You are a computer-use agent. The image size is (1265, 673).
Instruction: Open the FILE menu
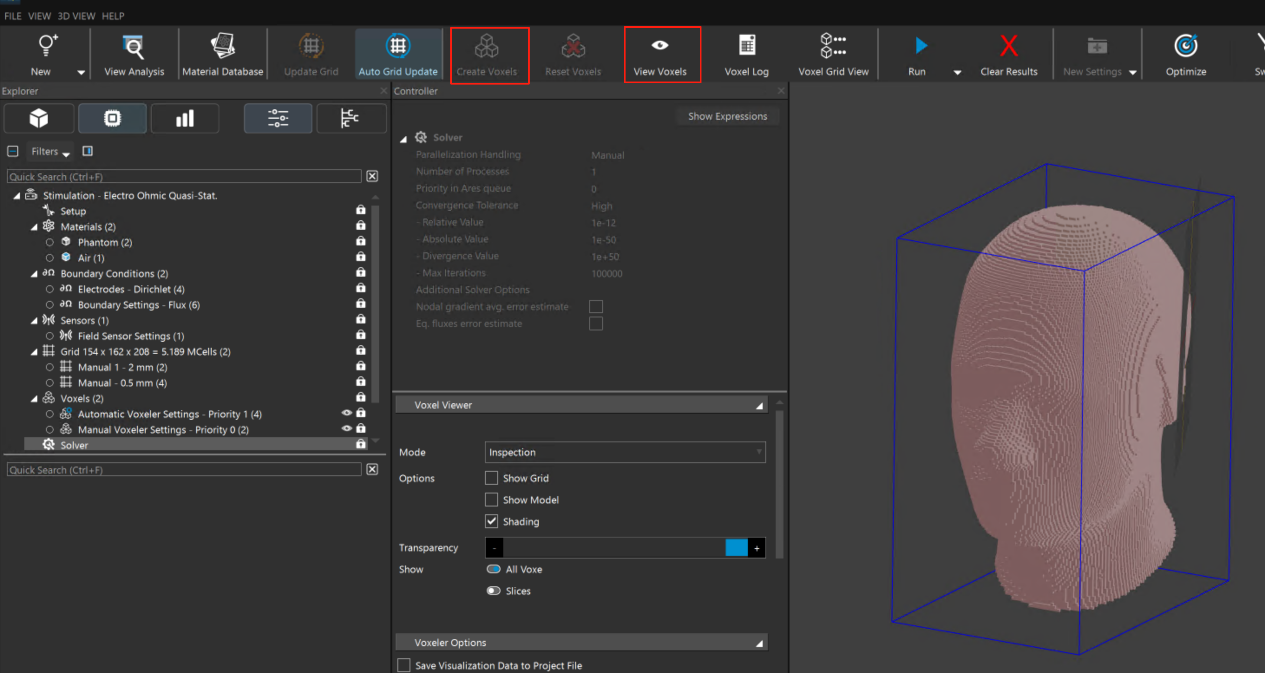(13, 16)
